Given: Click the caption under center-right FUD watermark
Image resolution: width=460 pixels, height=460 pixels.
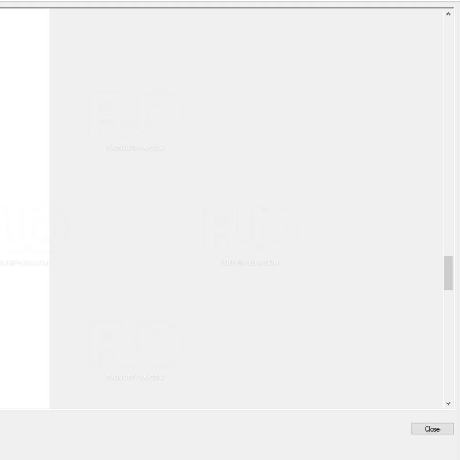Looking at the screenshot, I should point(250,263).
